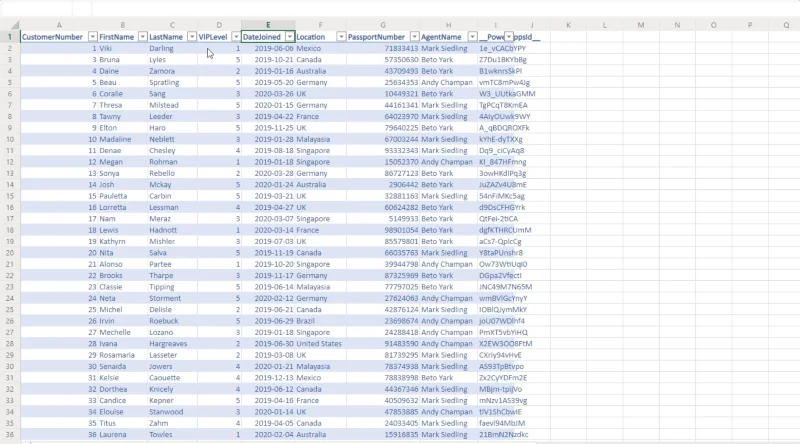Select cell with first name Titus

(122, 423)
